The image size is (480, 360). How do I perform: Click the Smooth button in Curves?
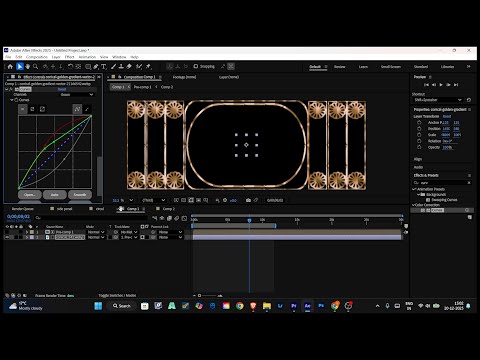[80, 194]
